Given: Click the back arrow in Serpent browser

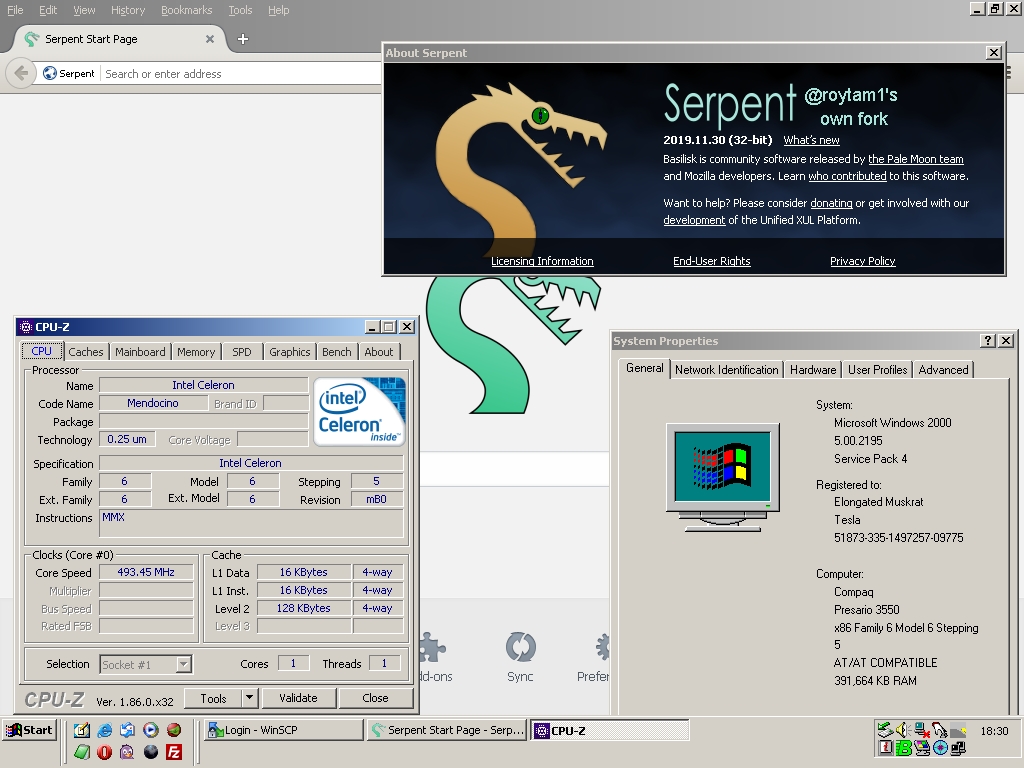Looking at the screenshot, I should pyautogui.click(x=20, y=73).
